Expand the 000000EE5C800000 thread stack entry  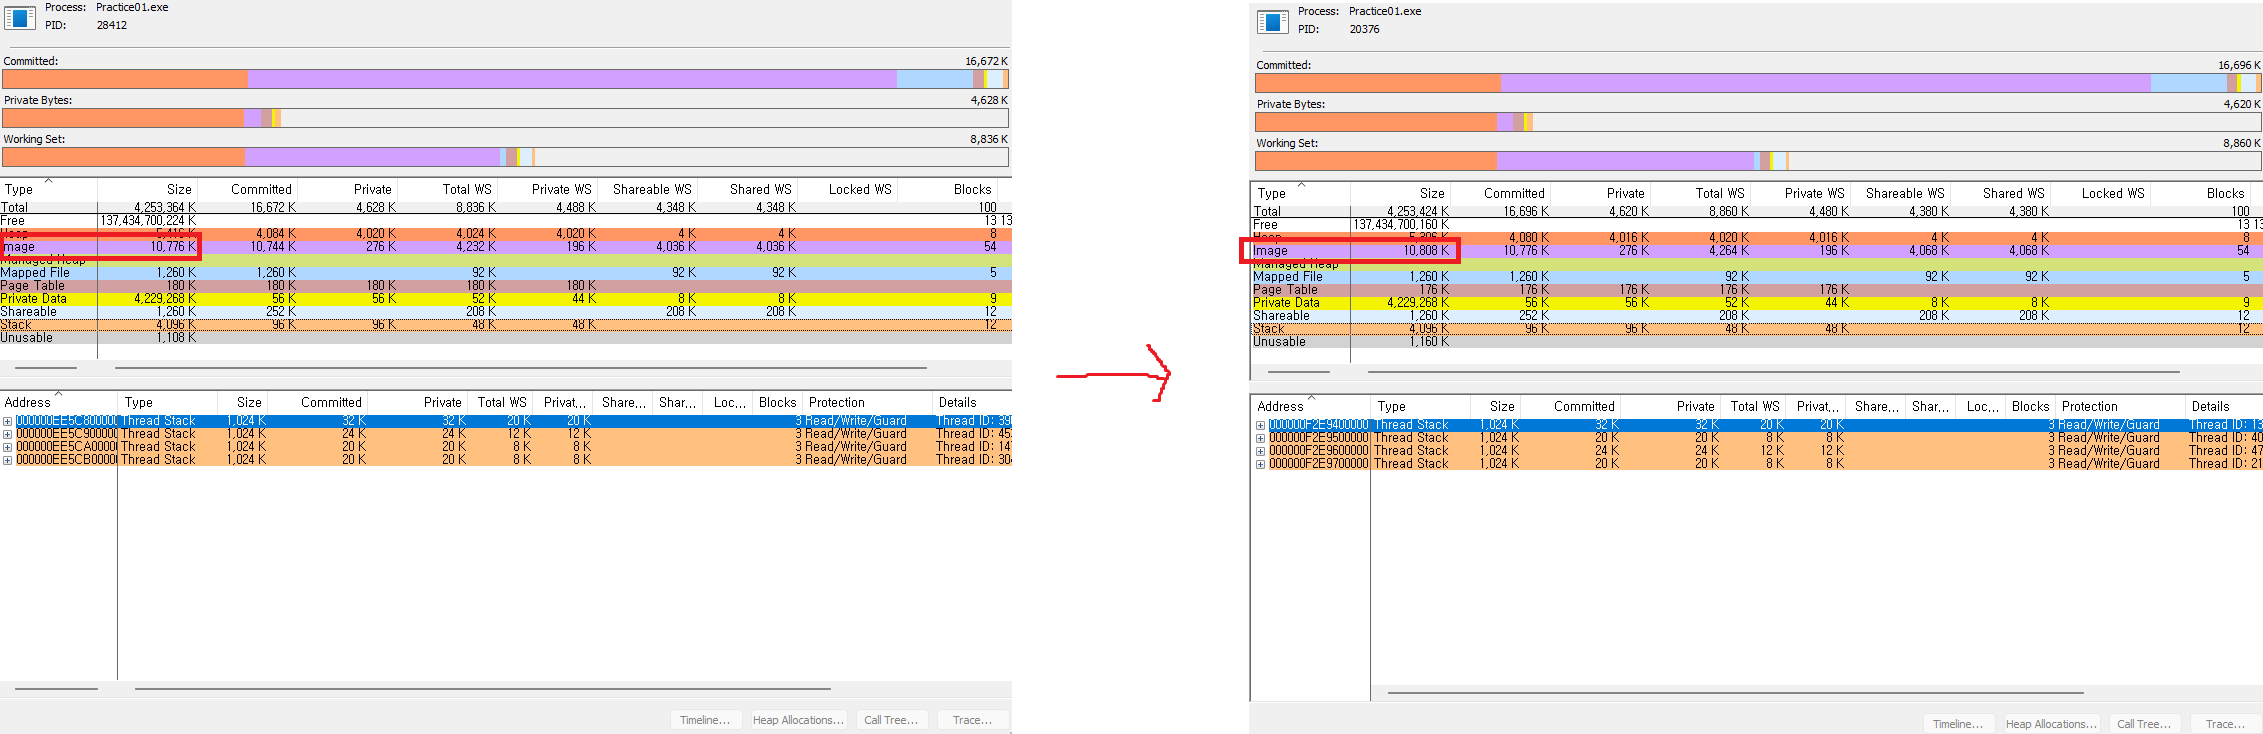[7, 421]
